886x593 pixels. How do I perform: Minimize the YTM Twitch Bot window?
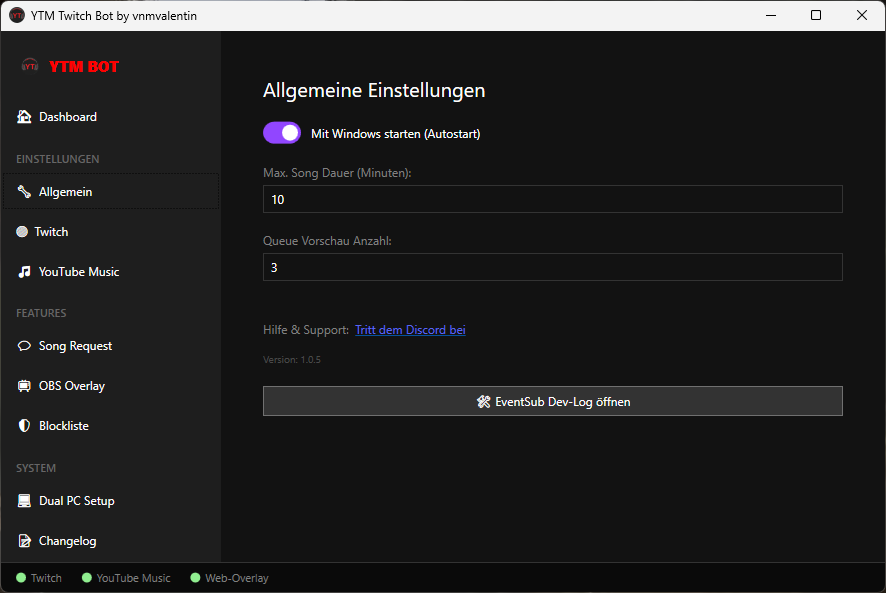(x=771, y=15)
